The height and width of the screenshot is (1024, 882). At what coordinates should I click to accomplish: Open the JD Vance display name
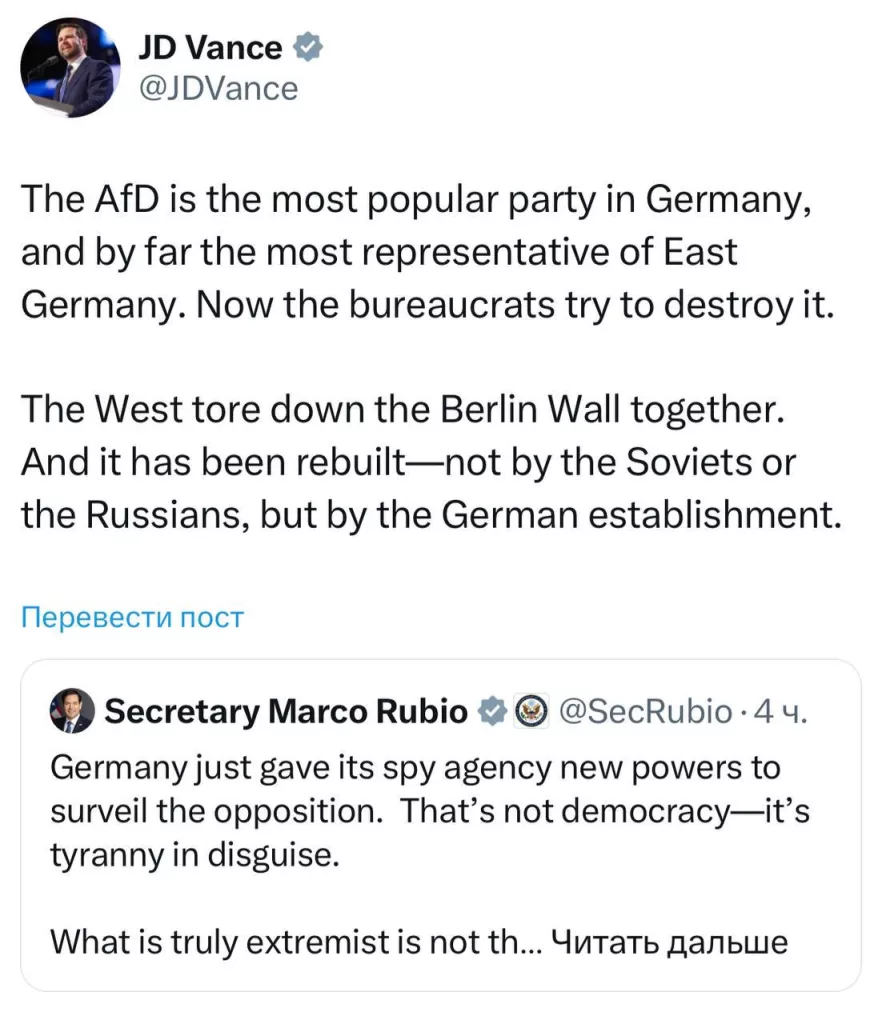(210, 48)
